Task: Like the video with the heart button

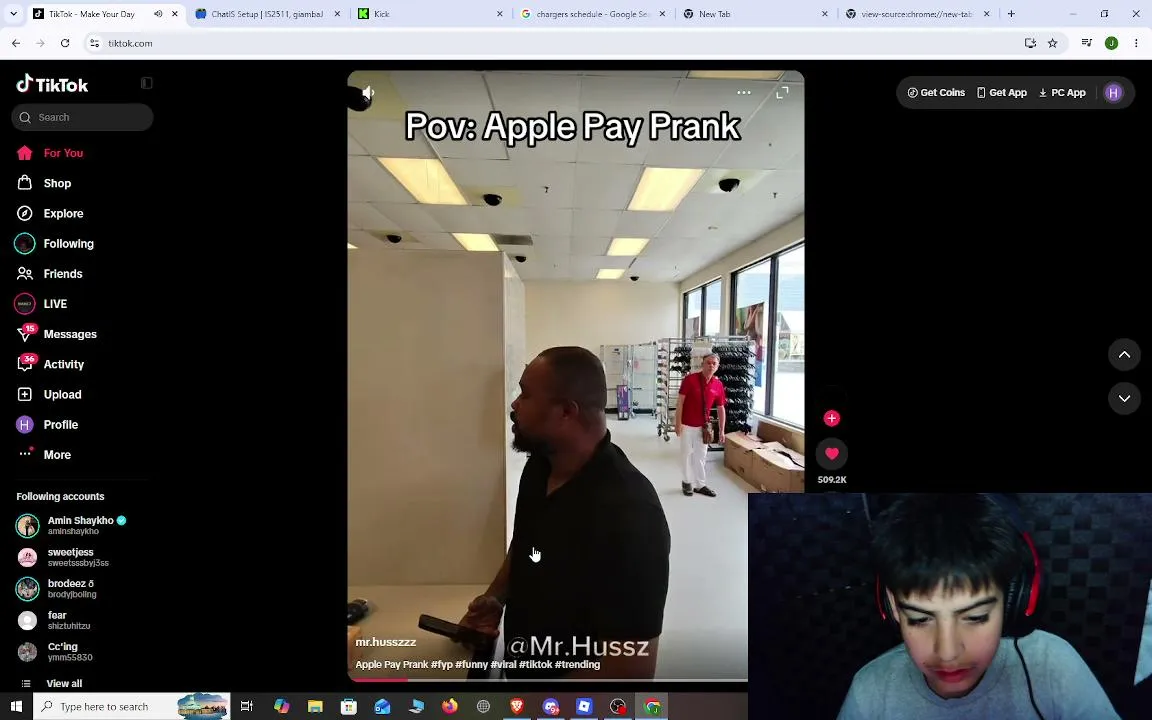Action: (x=832, y=453)
